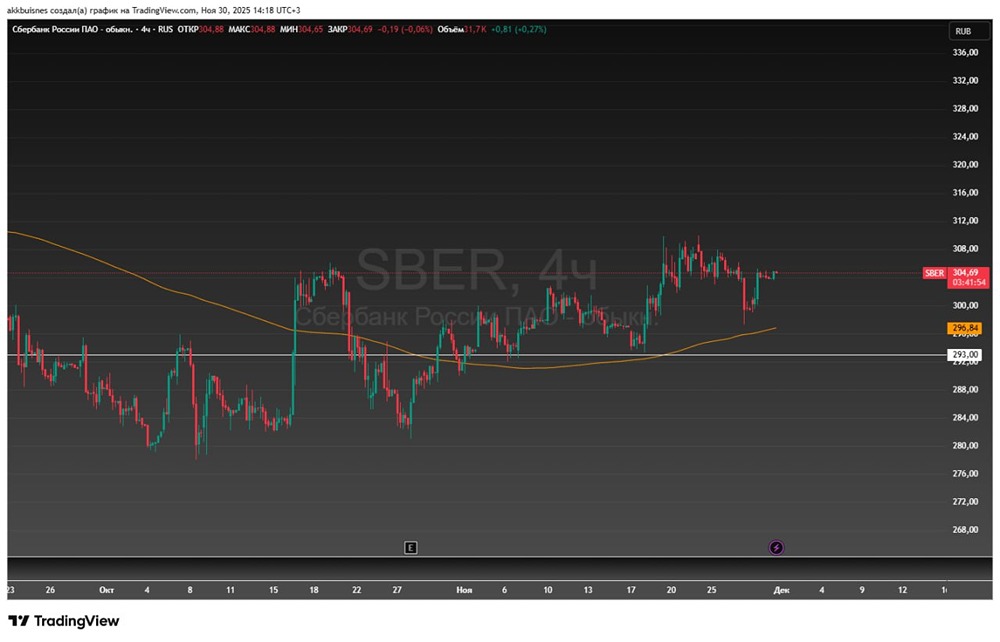1000x642 pixels.
Task: Click the 312,00 price axis label
Action: pos(965,221)
